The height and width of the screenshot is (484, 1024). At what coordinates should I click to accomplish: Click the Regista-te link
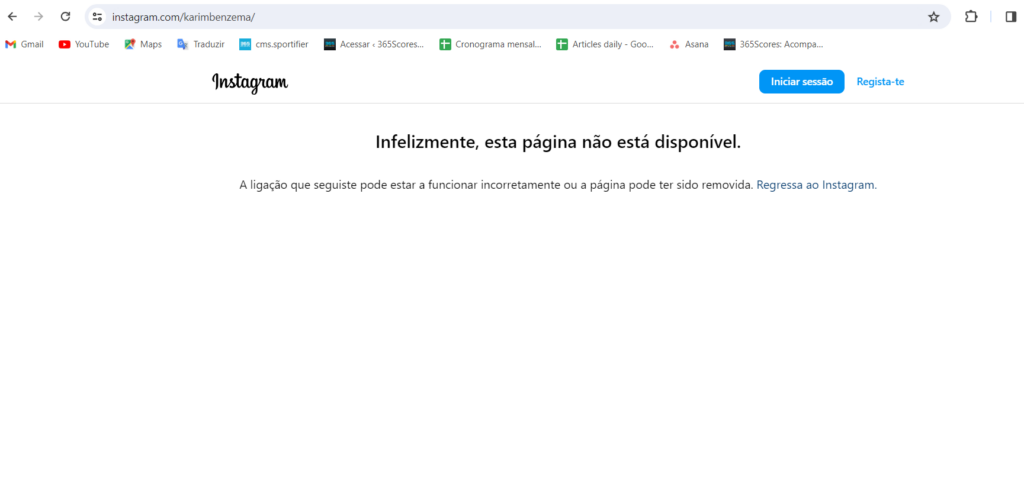880,82
